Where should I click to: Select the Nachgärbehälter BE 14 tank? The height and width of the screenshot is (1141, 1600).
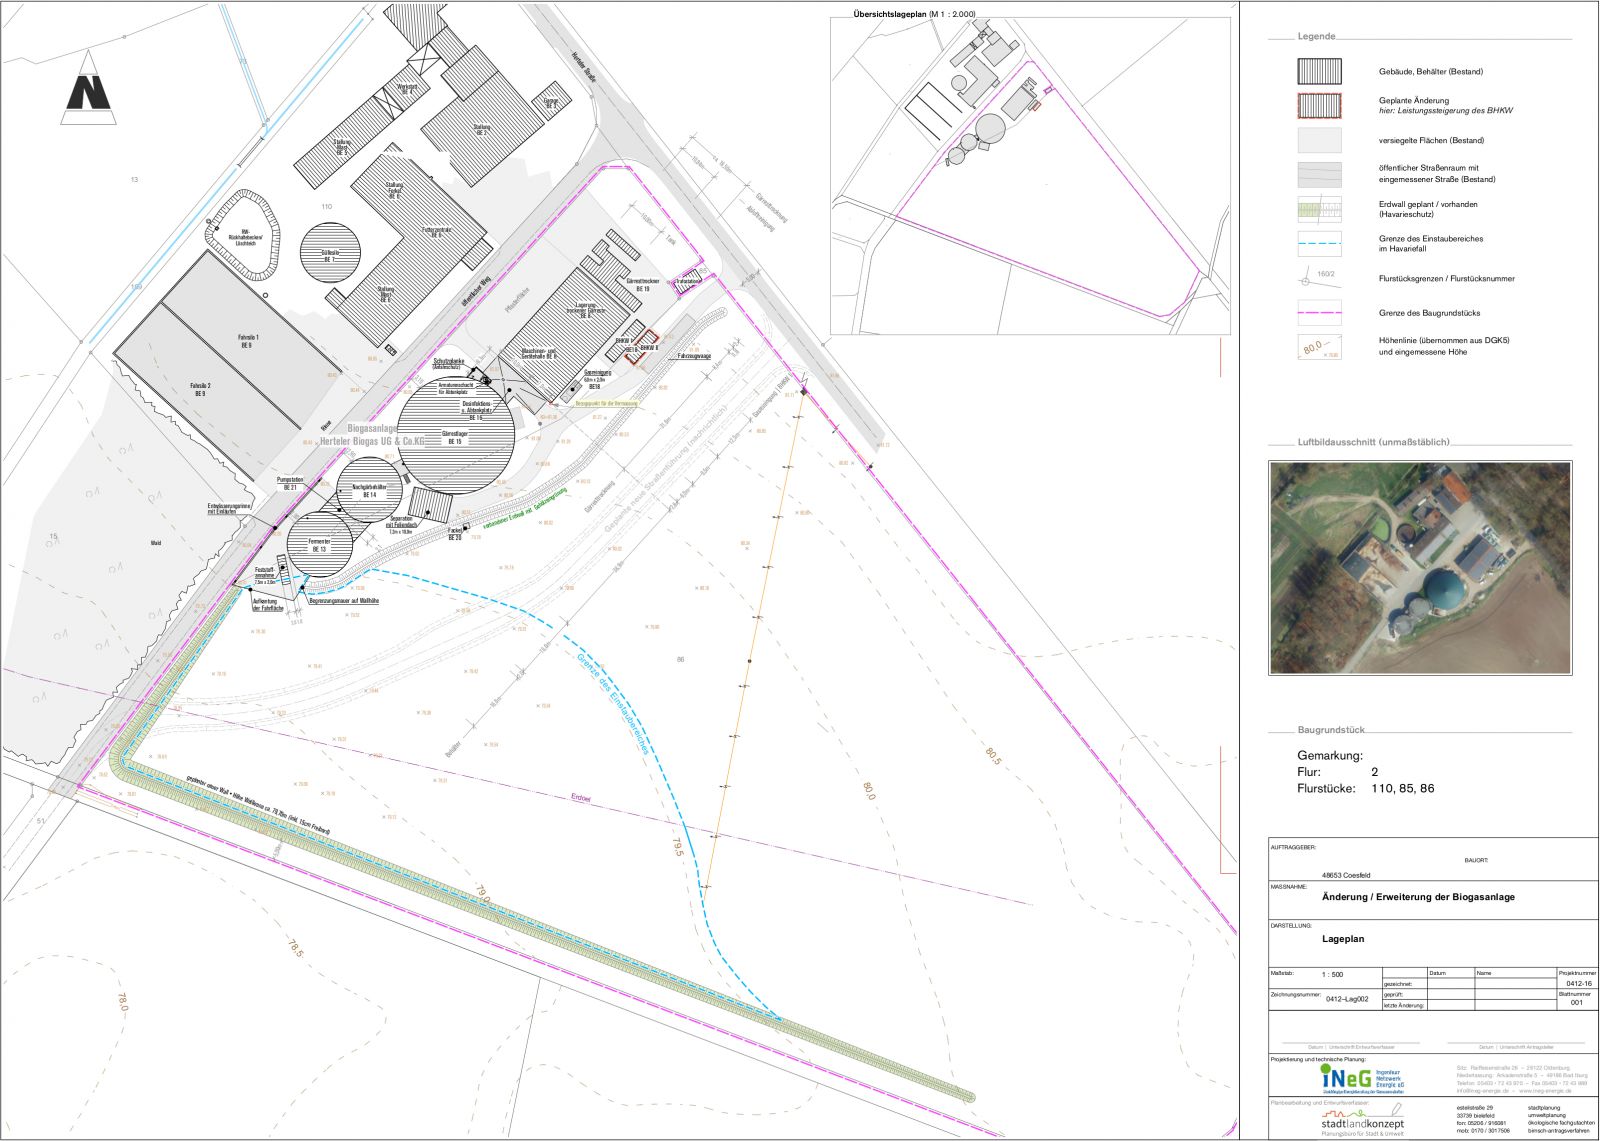369,490
